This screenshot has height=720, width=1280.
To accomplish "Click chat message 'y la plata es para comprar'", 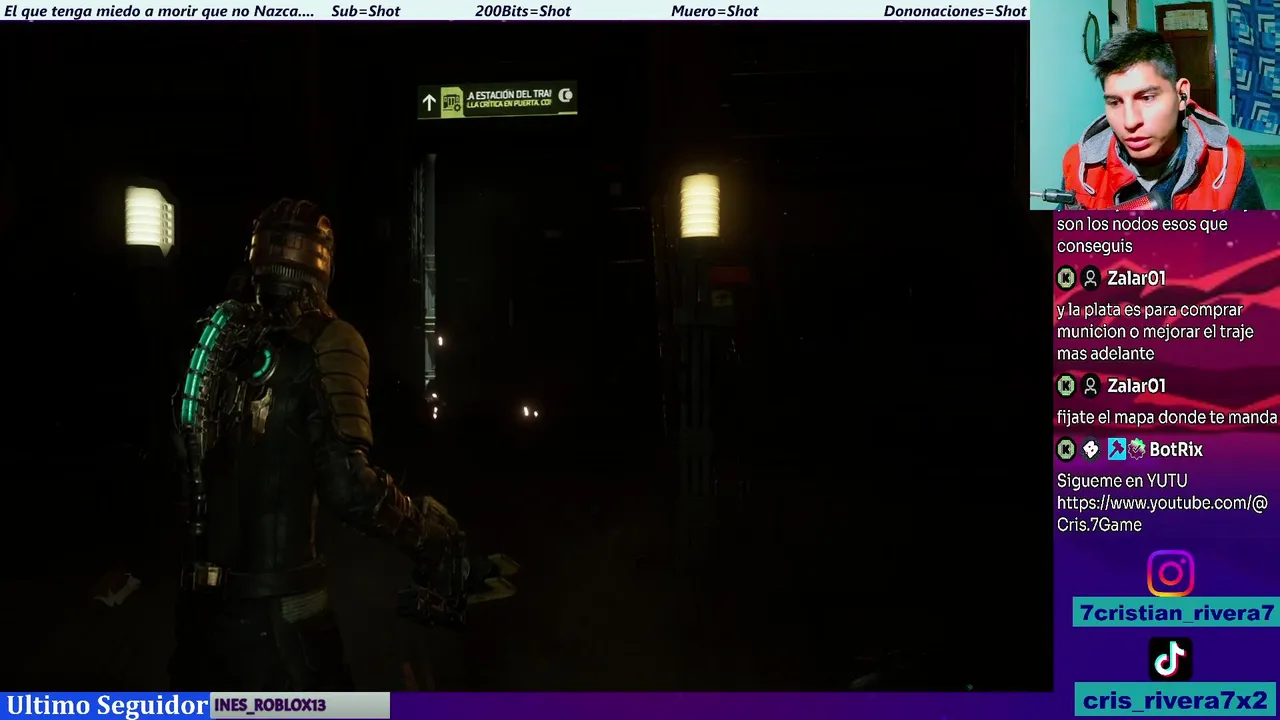I will tap(1155, 331).
